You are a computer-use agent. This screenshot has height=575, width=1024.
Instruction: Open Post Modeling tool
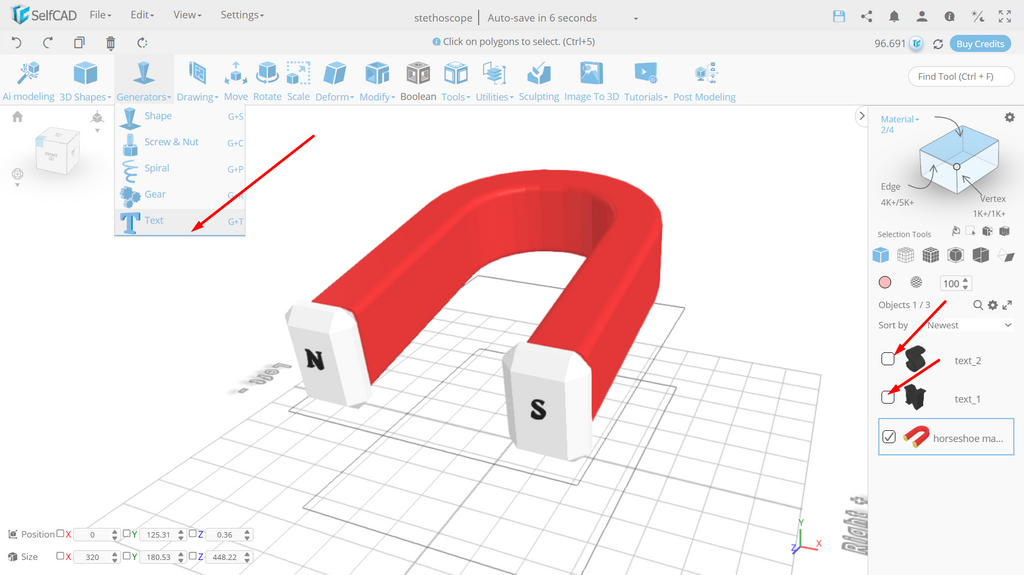pos(705,74)
